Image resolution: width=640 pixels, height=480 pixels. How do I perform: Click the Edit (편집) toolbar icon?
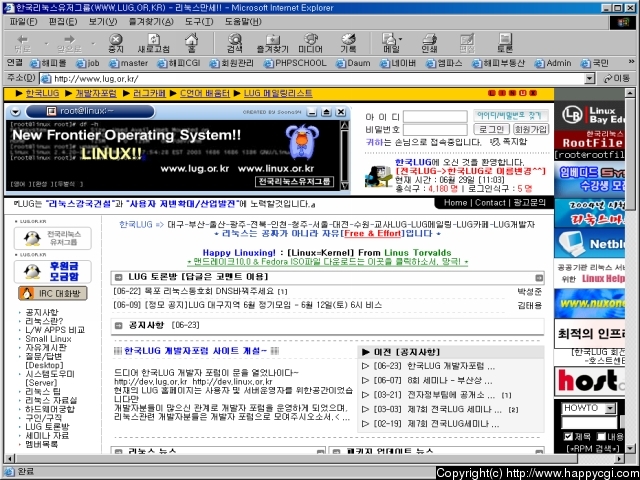click(467, 39)
